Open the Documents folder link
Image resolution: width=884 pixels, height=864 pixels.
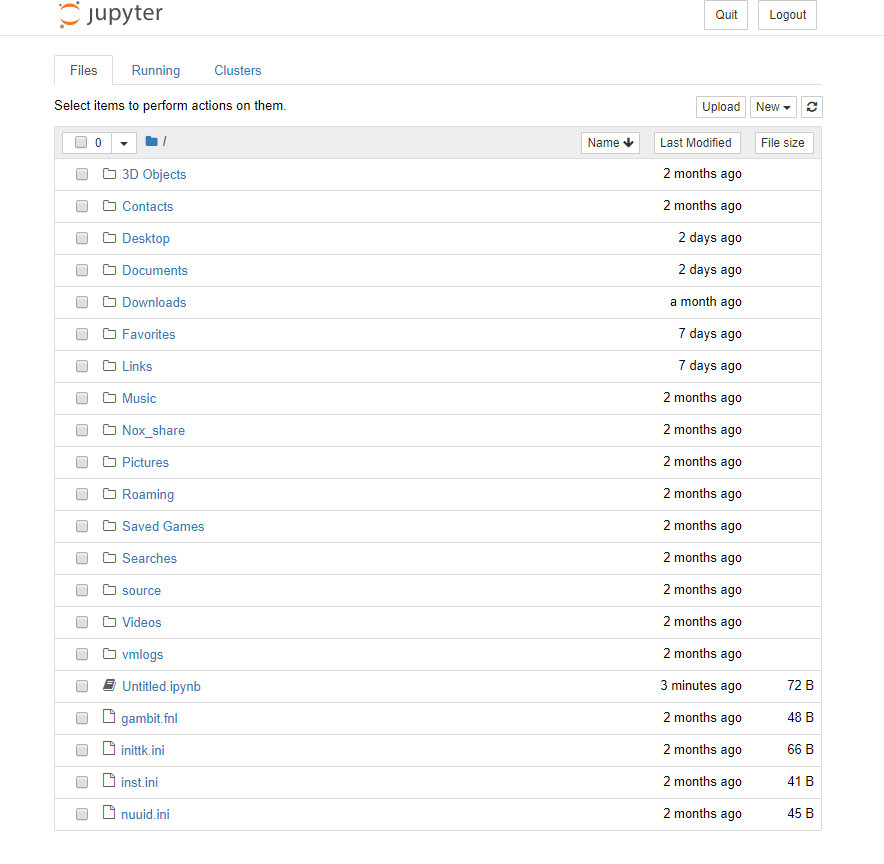(155, 270)
